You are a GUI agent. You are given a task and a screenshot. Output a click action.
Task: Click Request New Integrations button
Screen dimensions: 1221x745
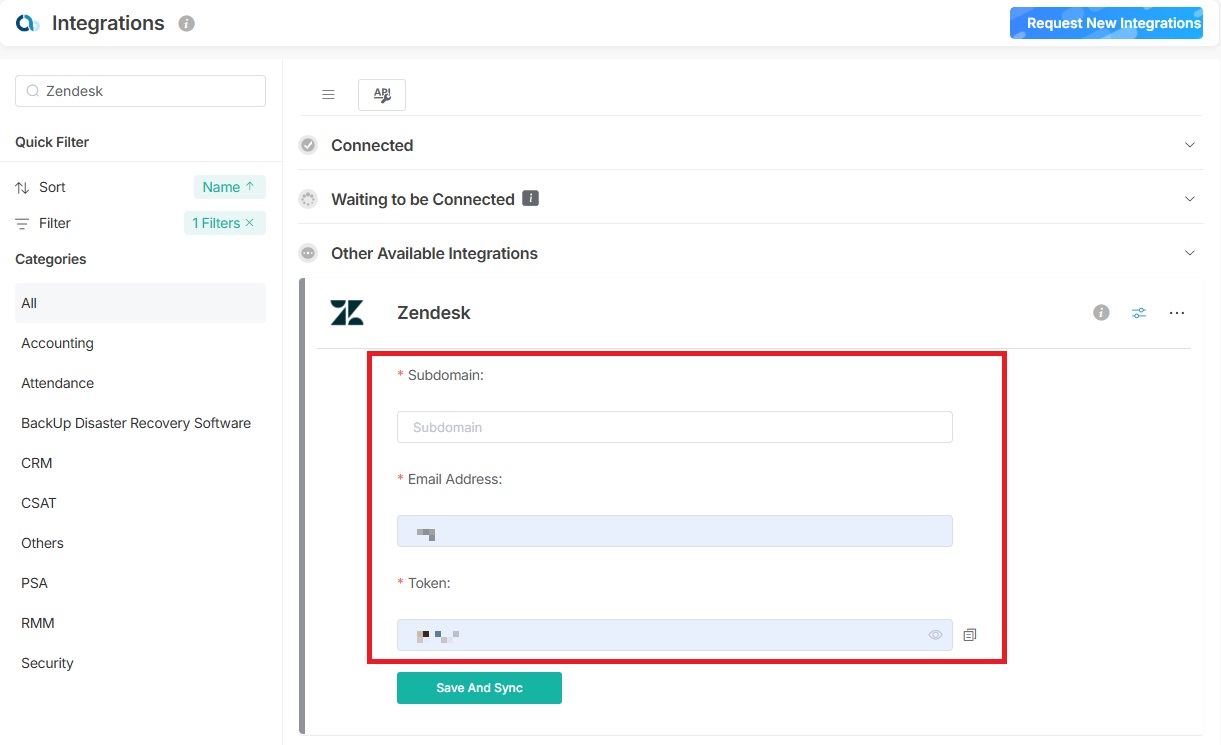coord(1106,23)
